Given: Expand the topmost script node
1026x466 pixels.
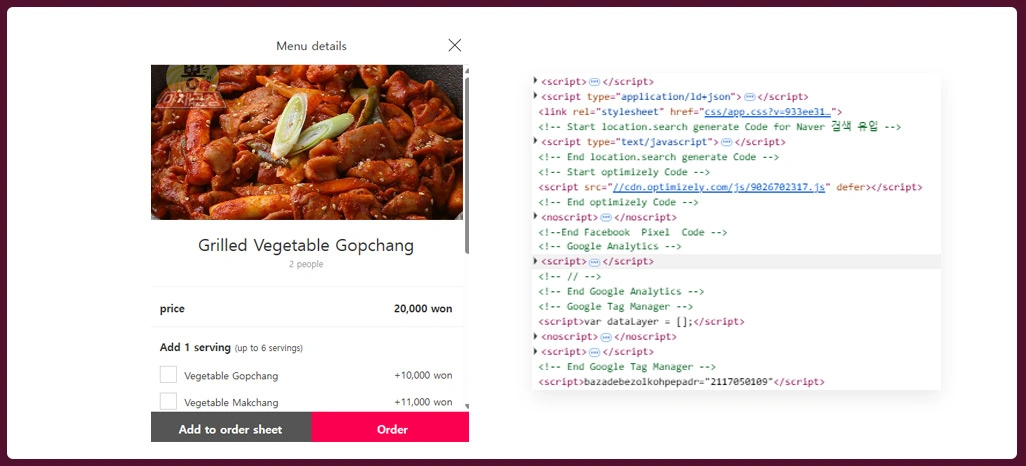Looking at the screenshot, I should pos(536,81).
